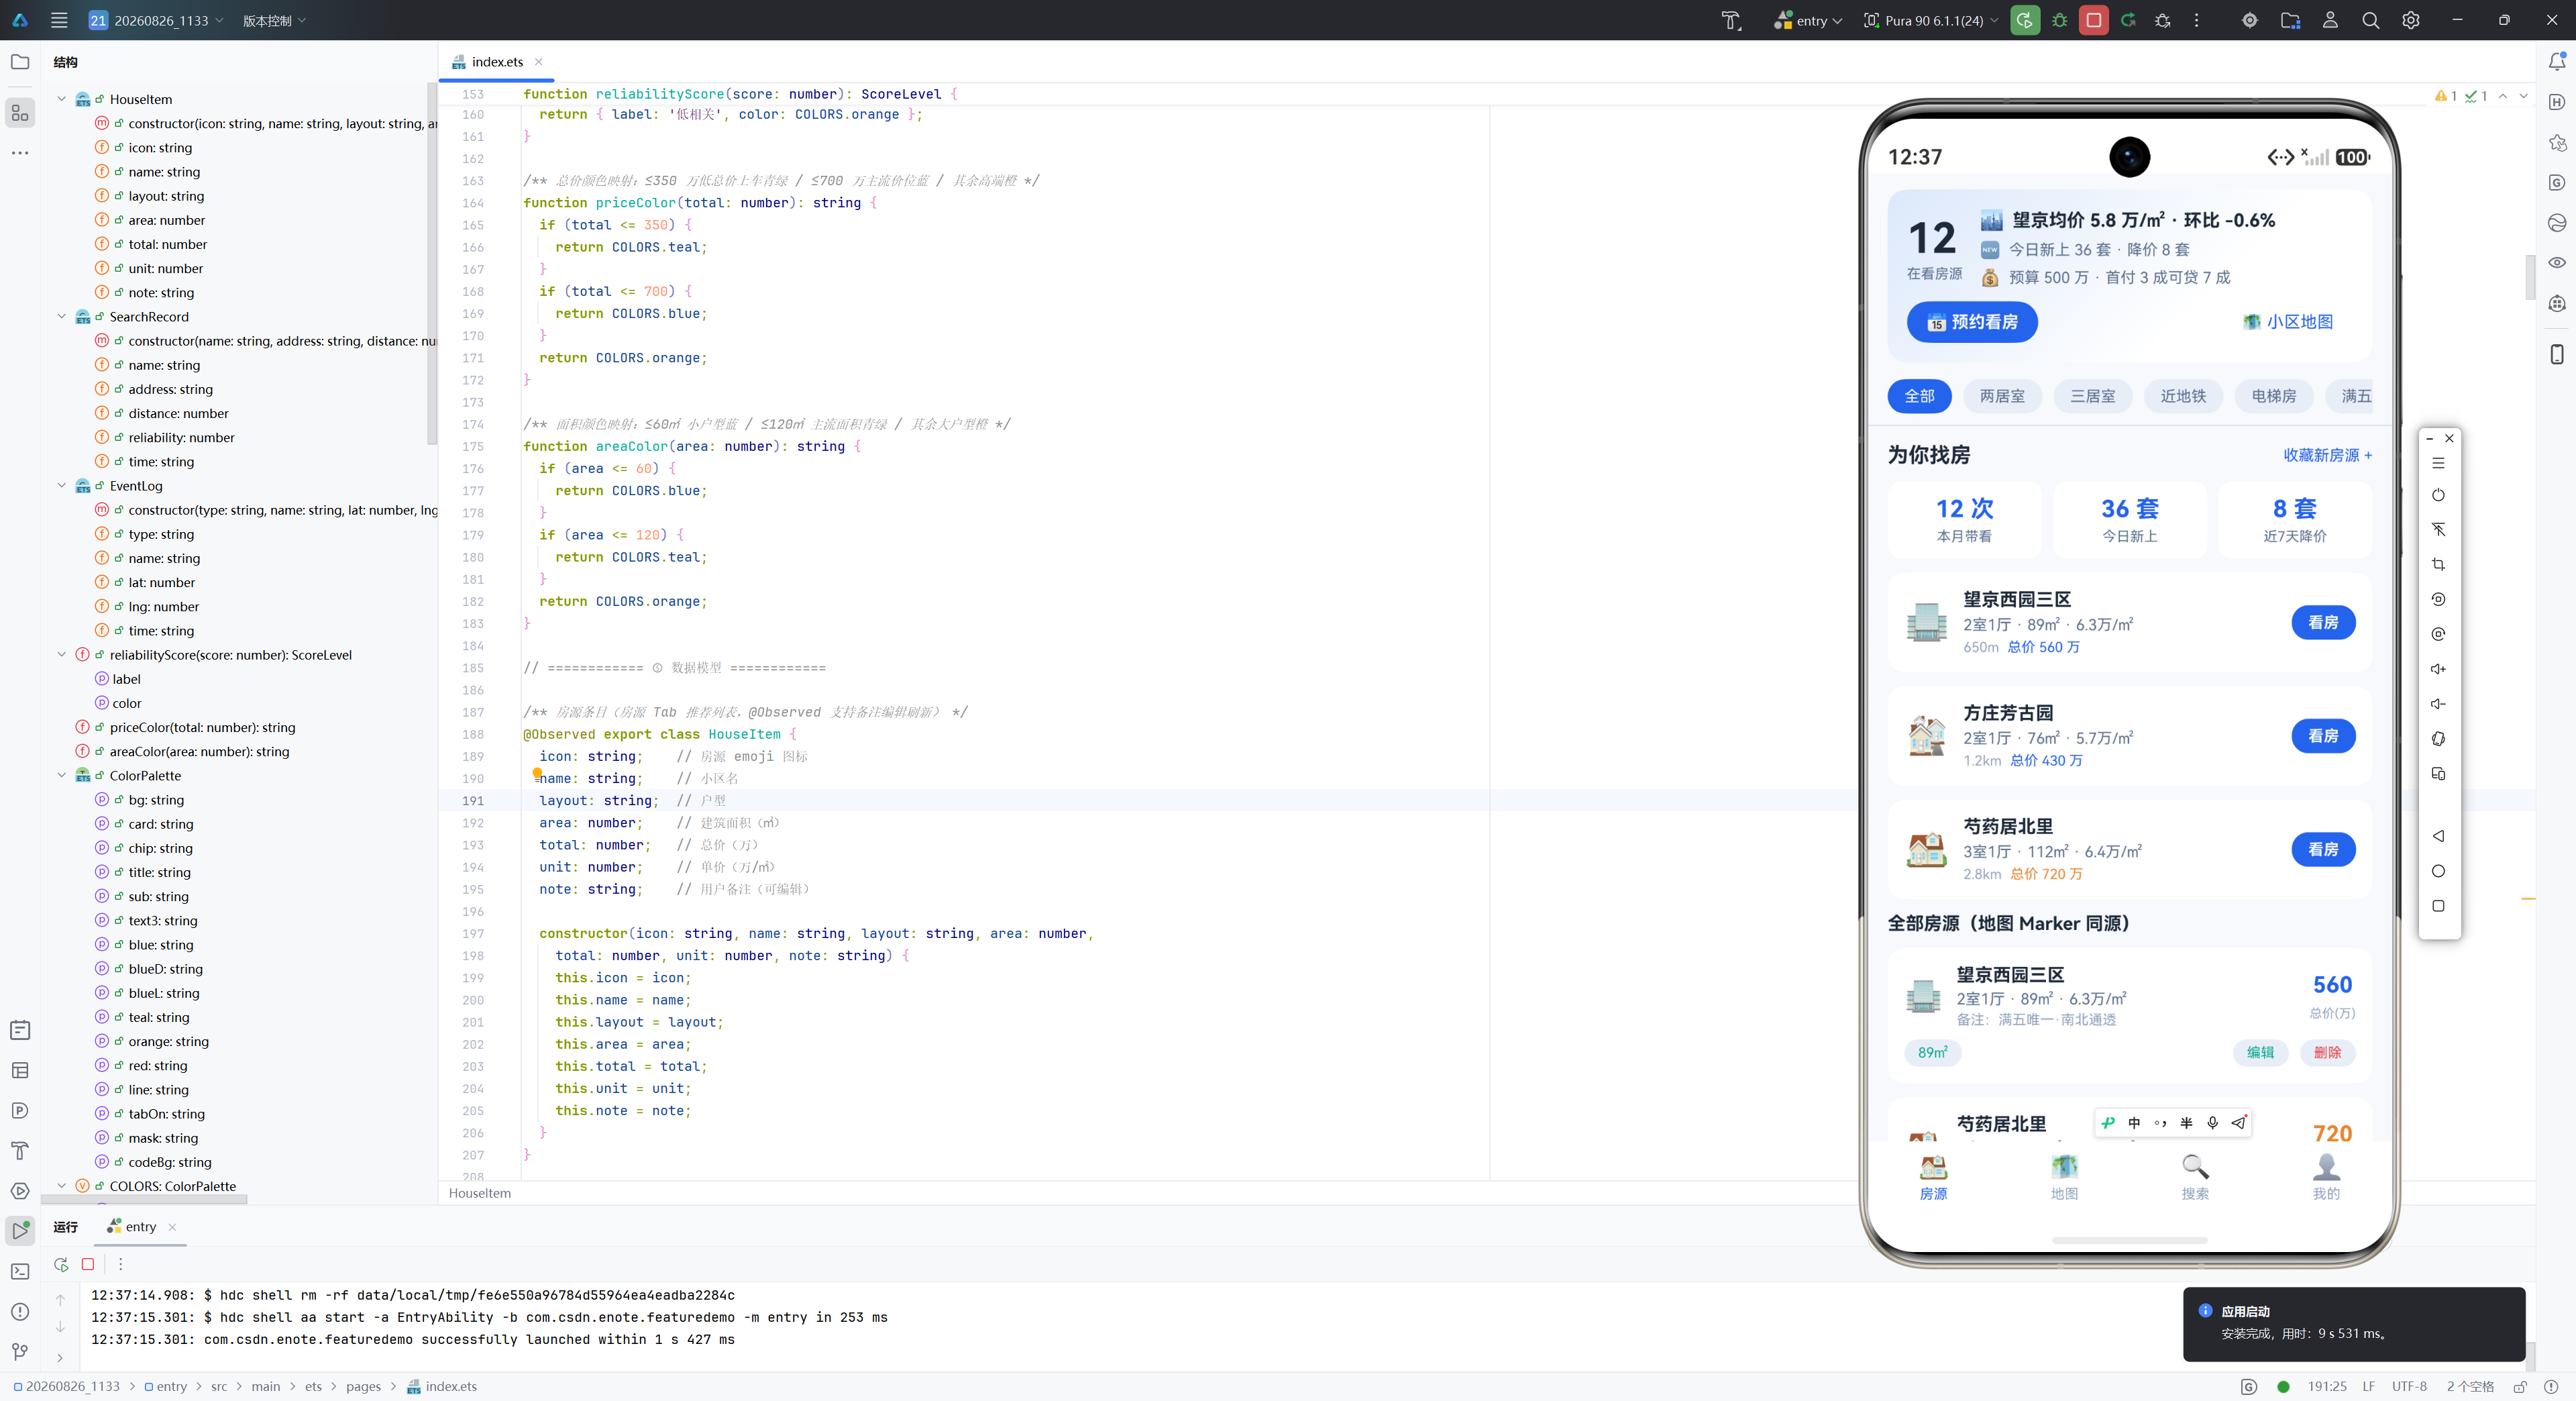The height and width of the screenshot is (1401, 2576).
Task: Open the Project folder tool window
Action: (x=20, y=62)
